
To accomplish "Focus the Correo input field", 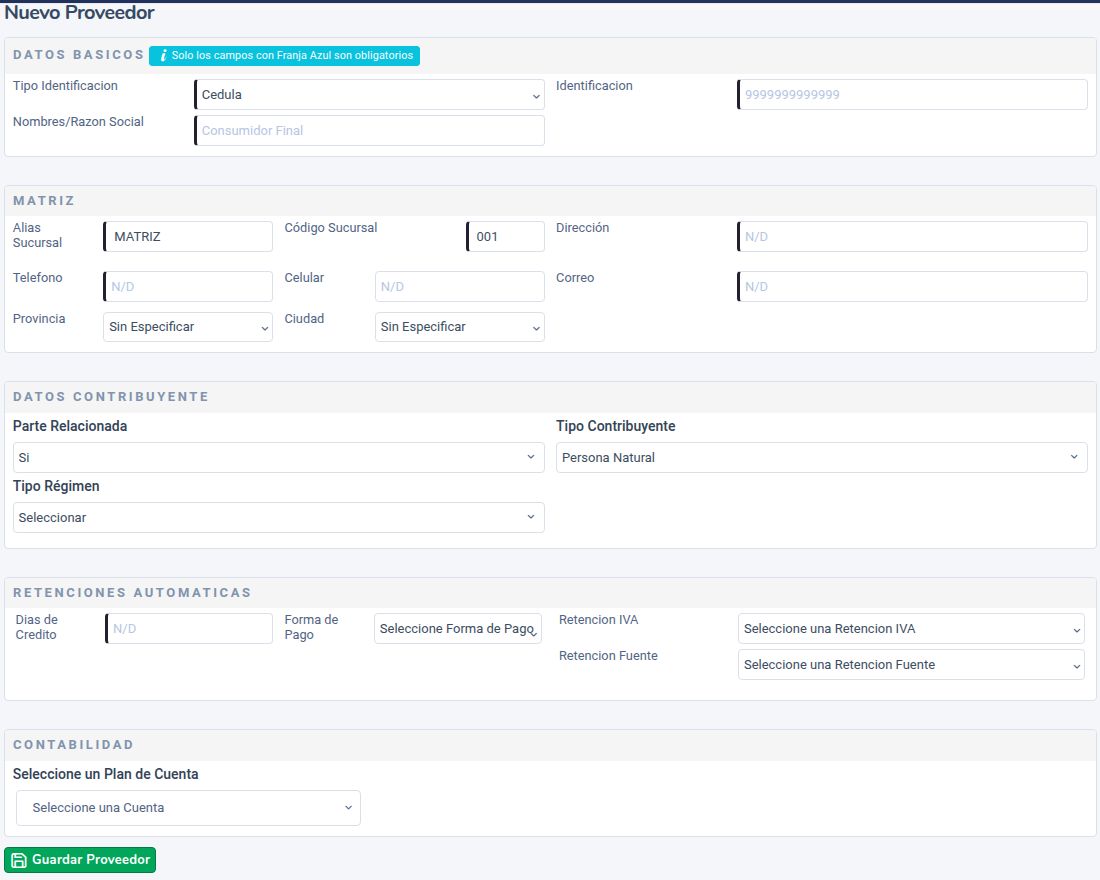I will [912, 286].
